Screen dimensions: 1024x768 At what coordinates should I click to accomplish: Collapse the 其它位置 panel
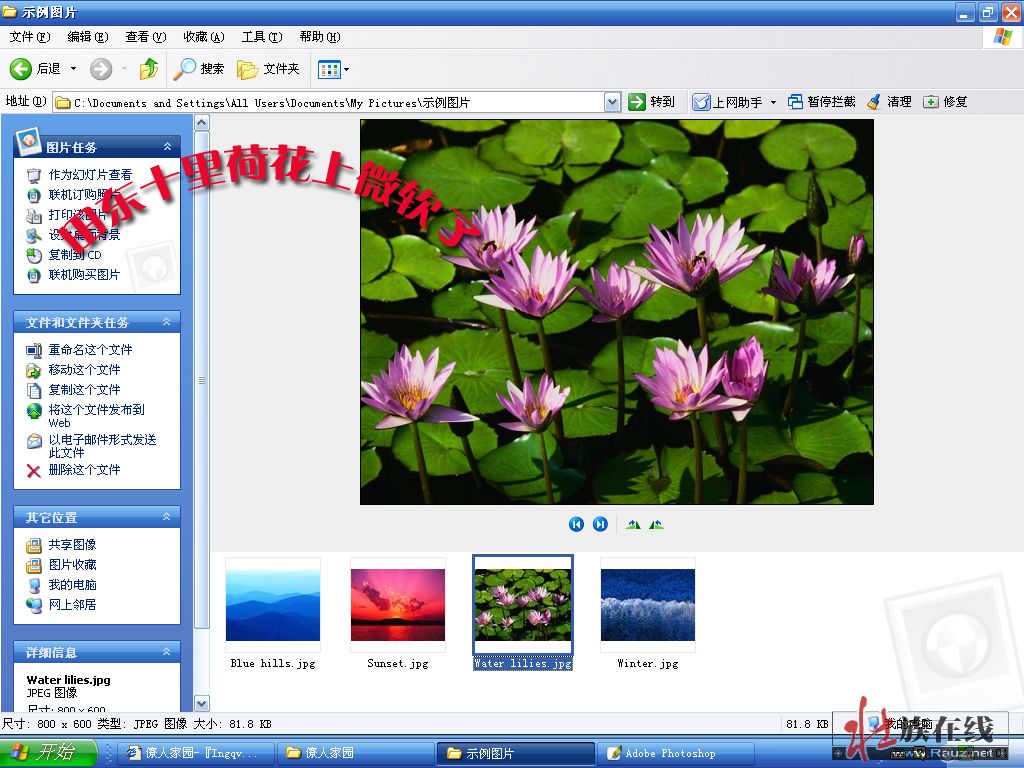click(168, 517)
